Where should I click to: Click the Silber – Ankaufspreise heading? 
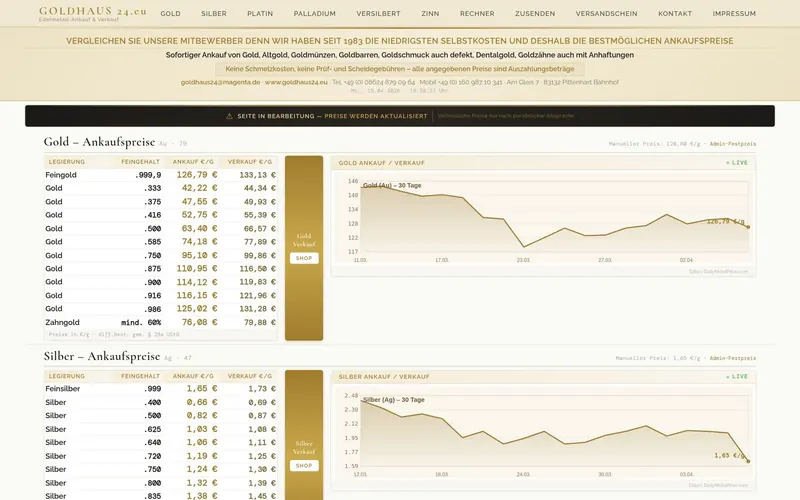pyautogui.click(x=102, y=356)
